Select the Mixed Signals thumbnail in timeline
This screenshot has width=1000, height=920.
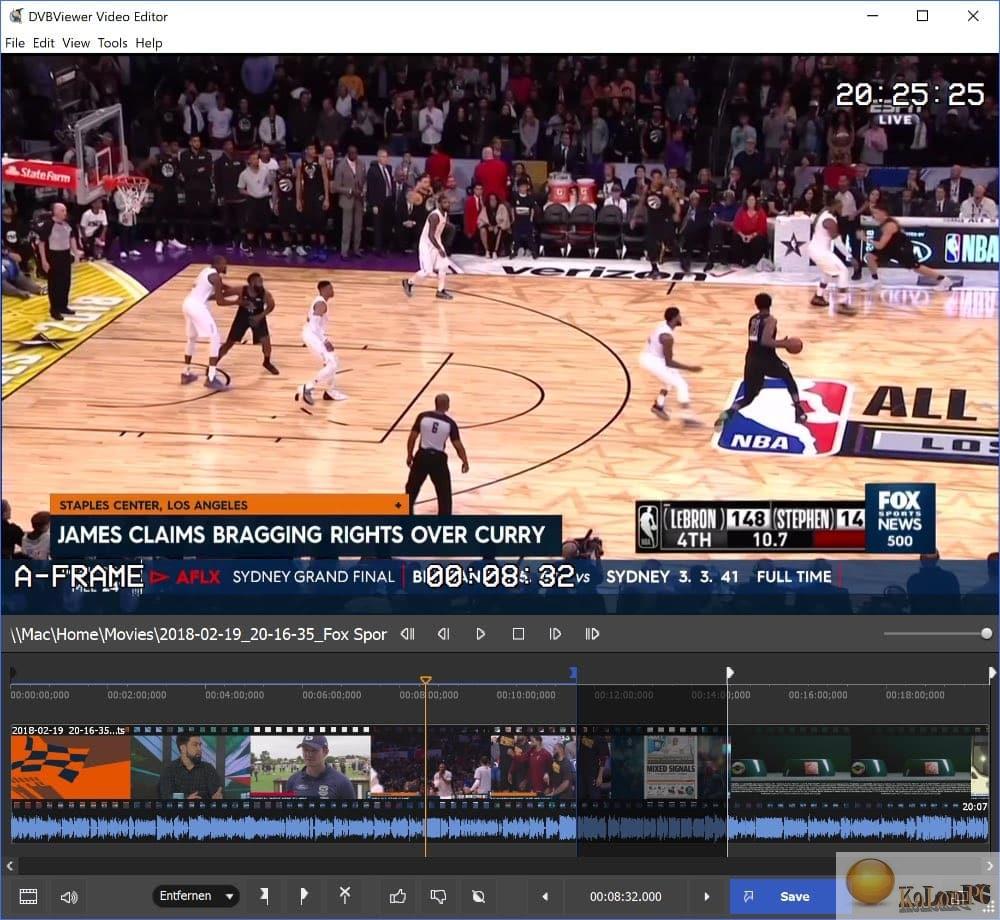click(x=670, y=767)
